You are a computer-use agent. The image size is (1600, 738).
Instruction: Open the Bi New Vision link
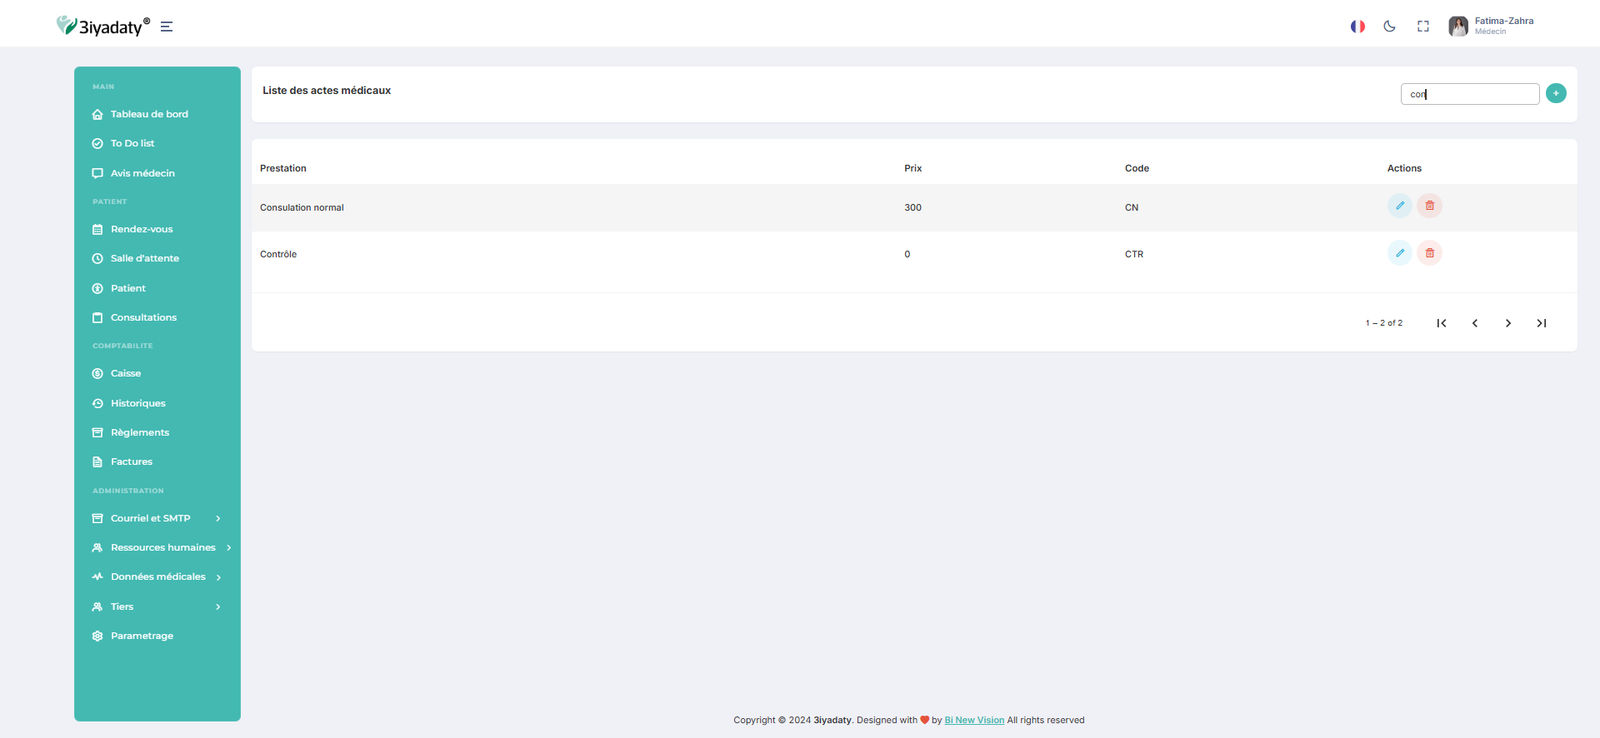pos(973,720)
